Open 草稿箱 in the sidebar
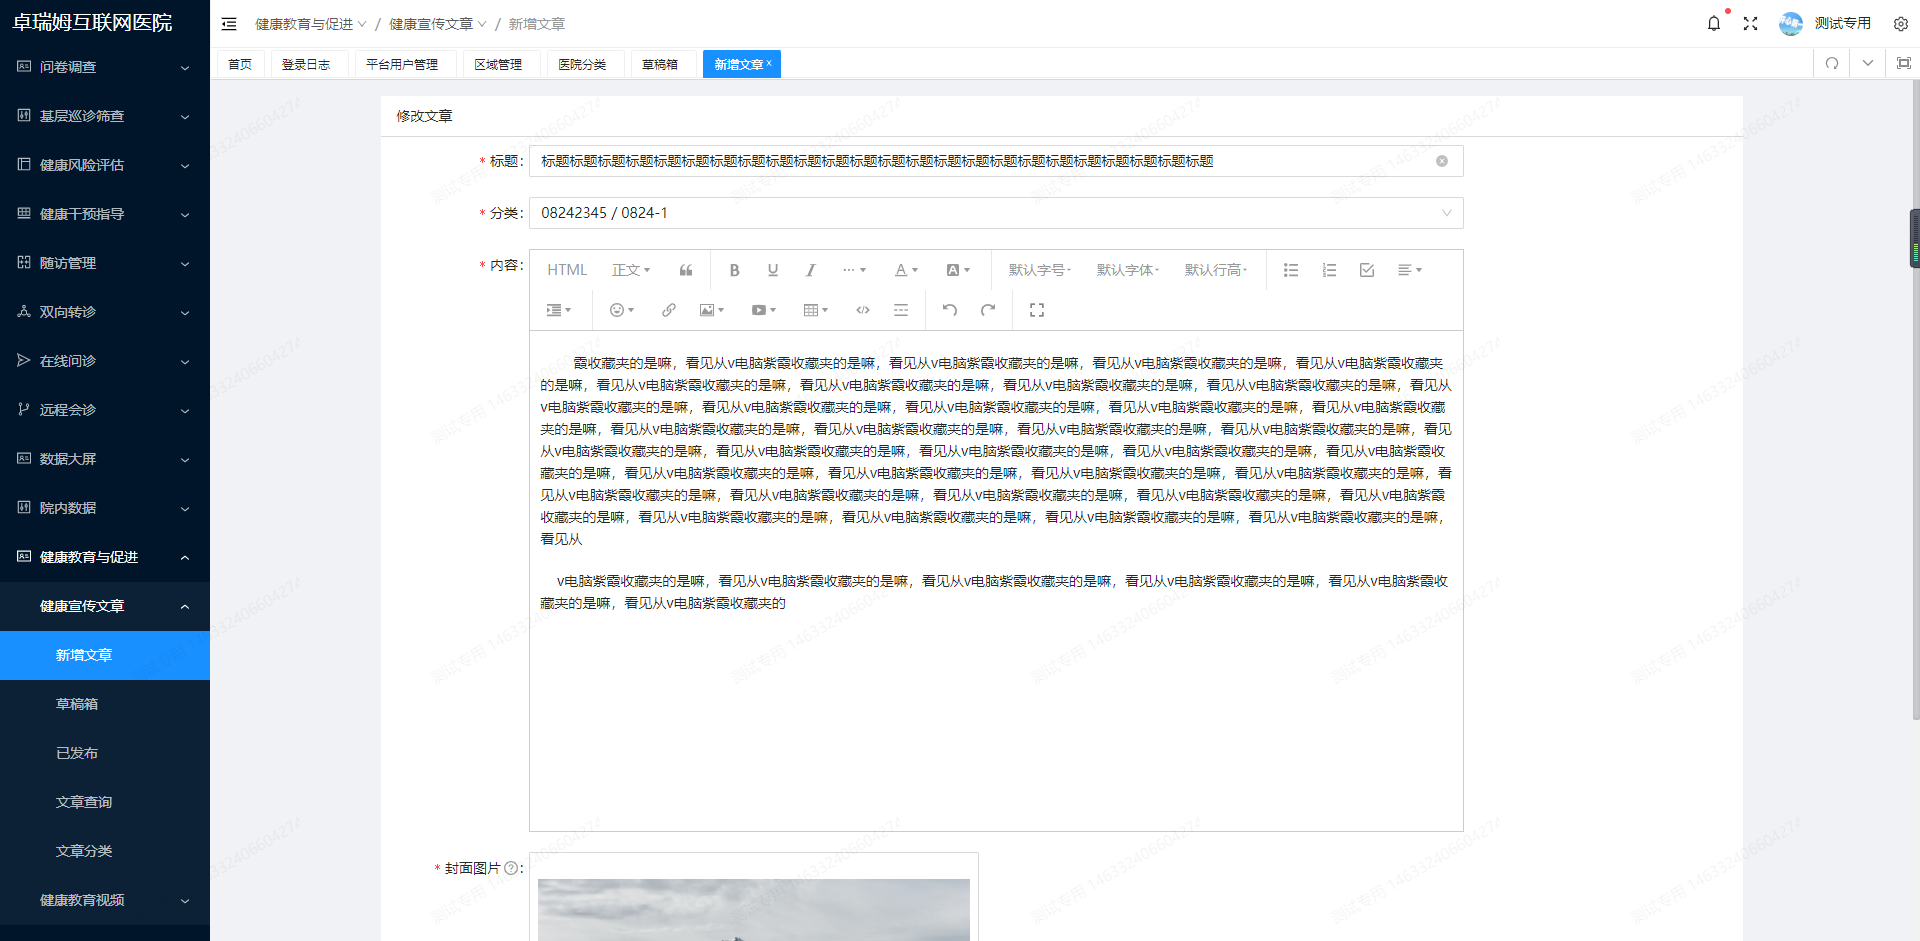 tap(105, 704)
